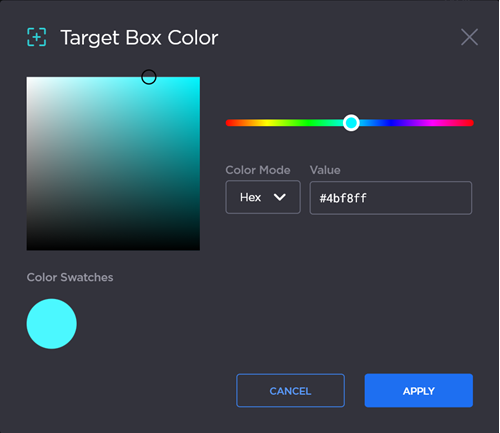Set hue to magenta on hue slider
Viewport: 500px width, 433px height.
(432, 123)
